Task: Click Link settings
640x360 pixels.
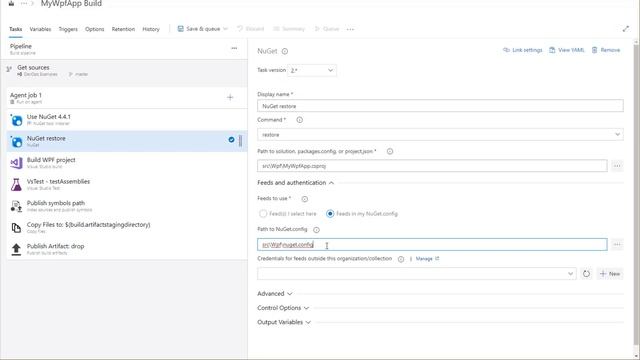Action: tap(523, 50)
